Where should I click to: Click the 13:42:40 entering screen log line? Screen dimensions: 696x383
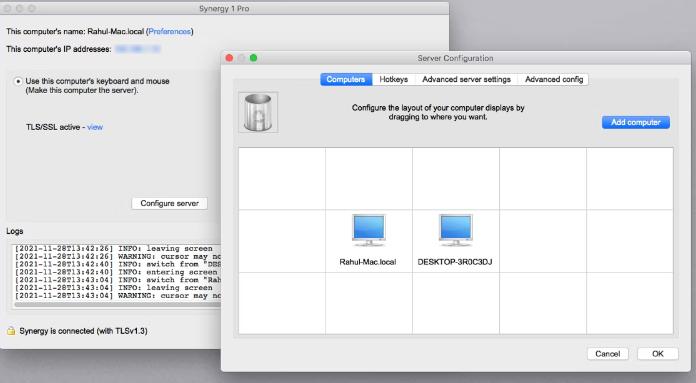pos(116,272)
